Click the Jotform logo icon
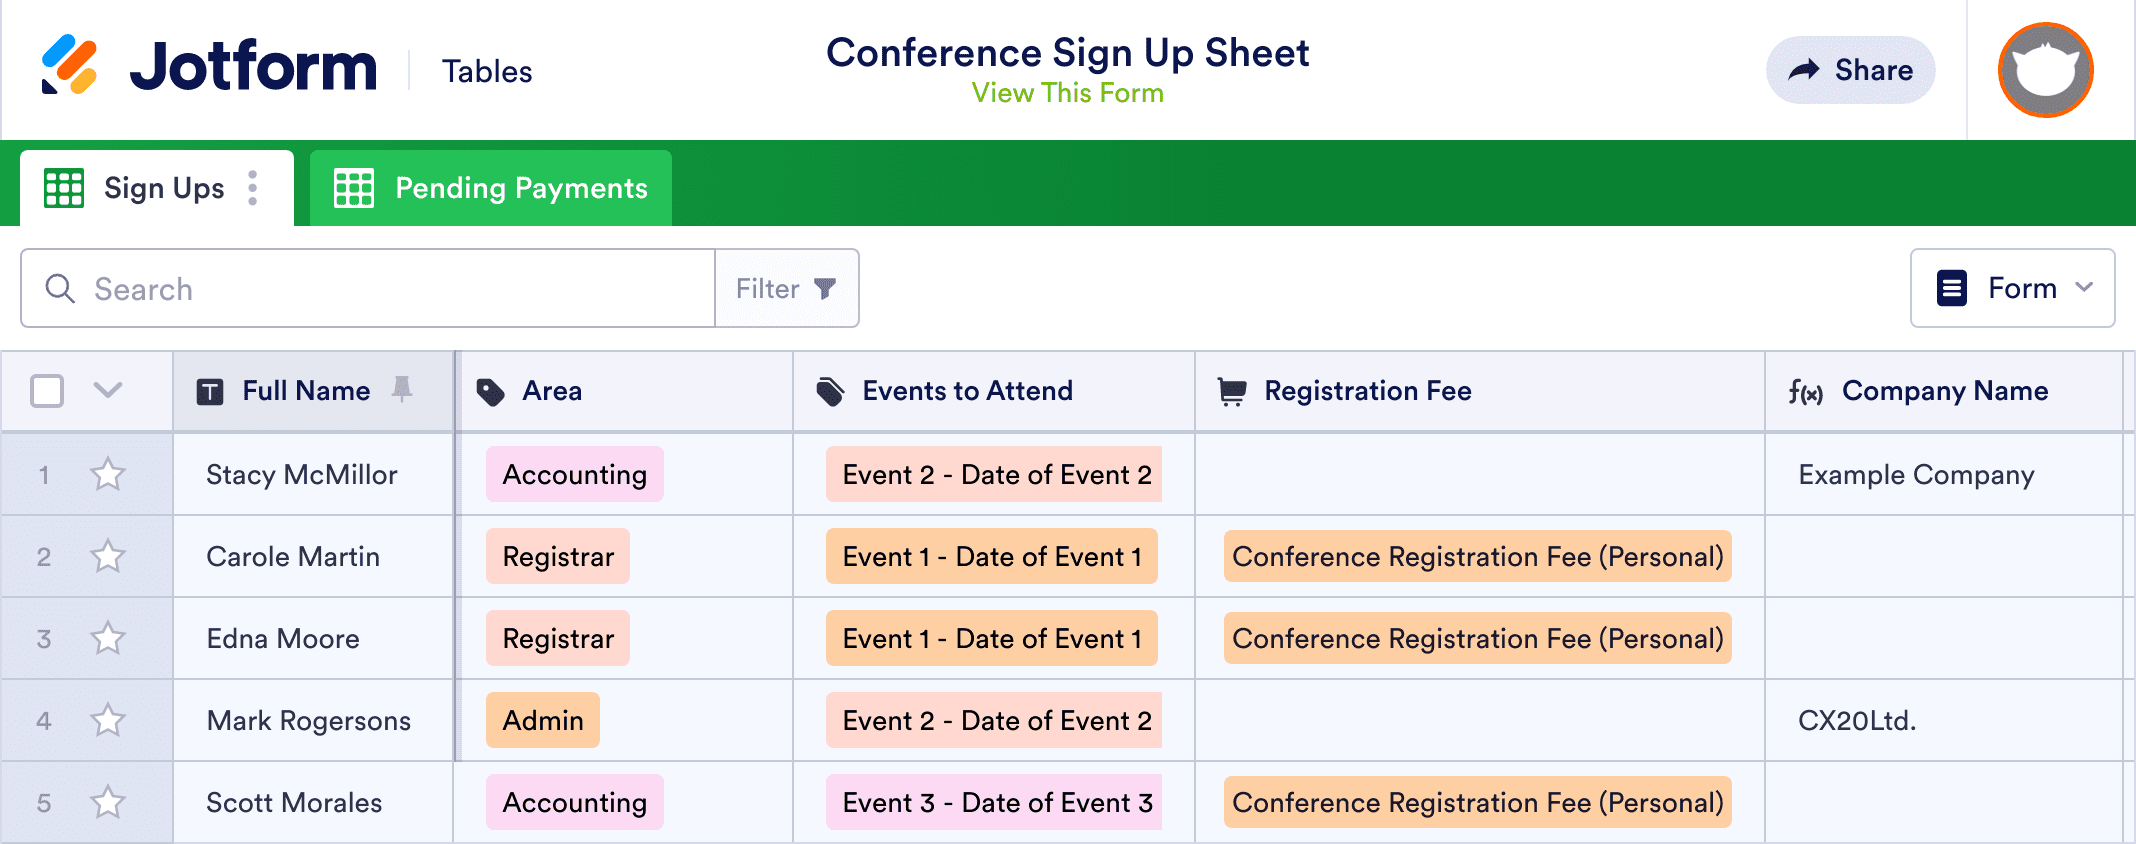 (69, 66)
